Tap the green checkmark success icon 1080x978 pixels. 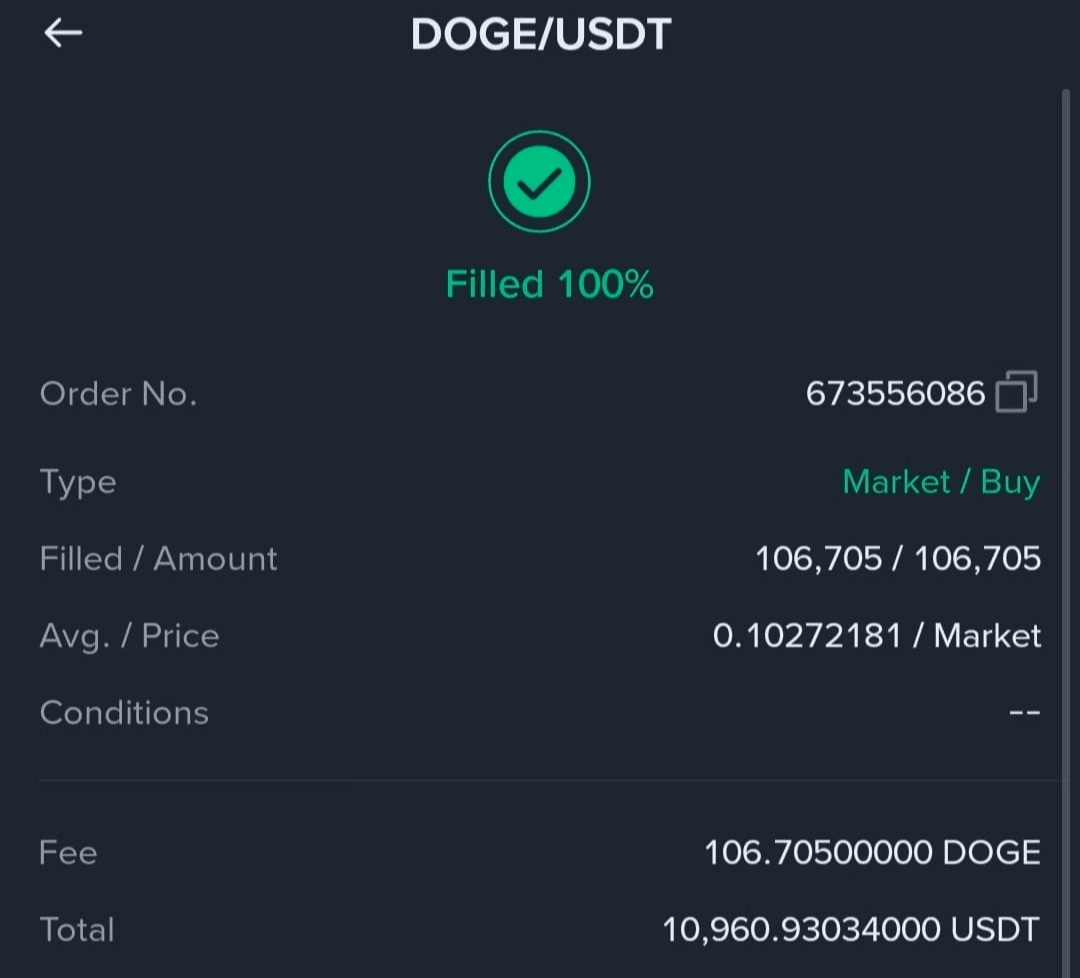(x=539, y=182)
